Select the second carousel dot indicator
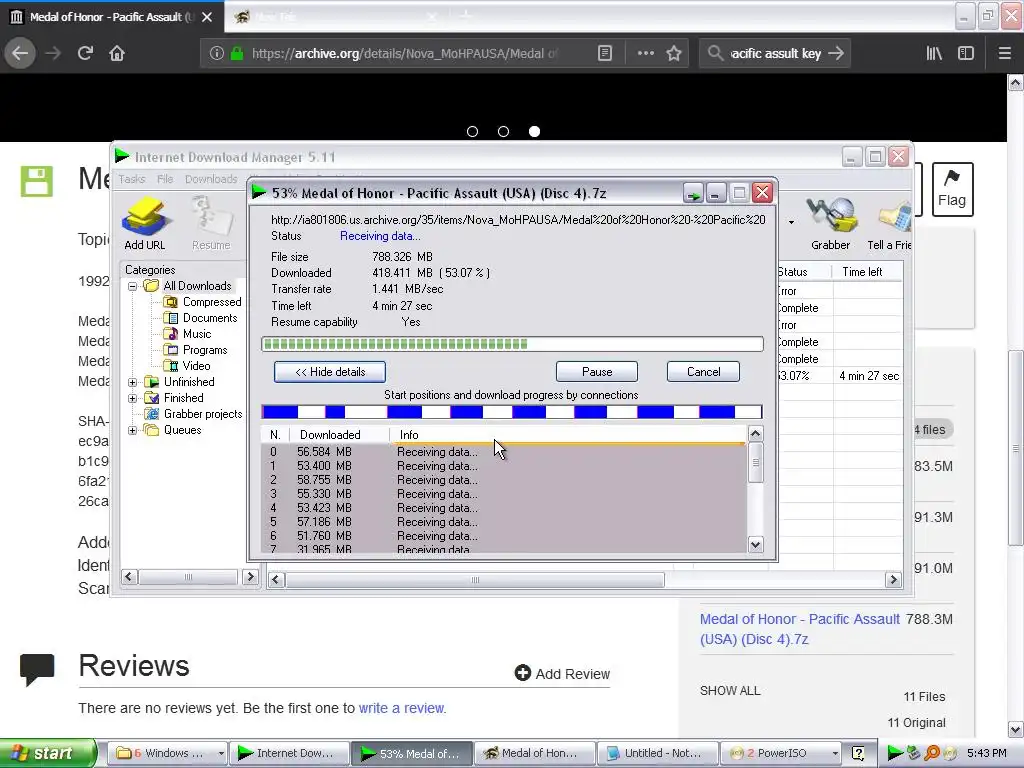 click(x=504, y=131)
